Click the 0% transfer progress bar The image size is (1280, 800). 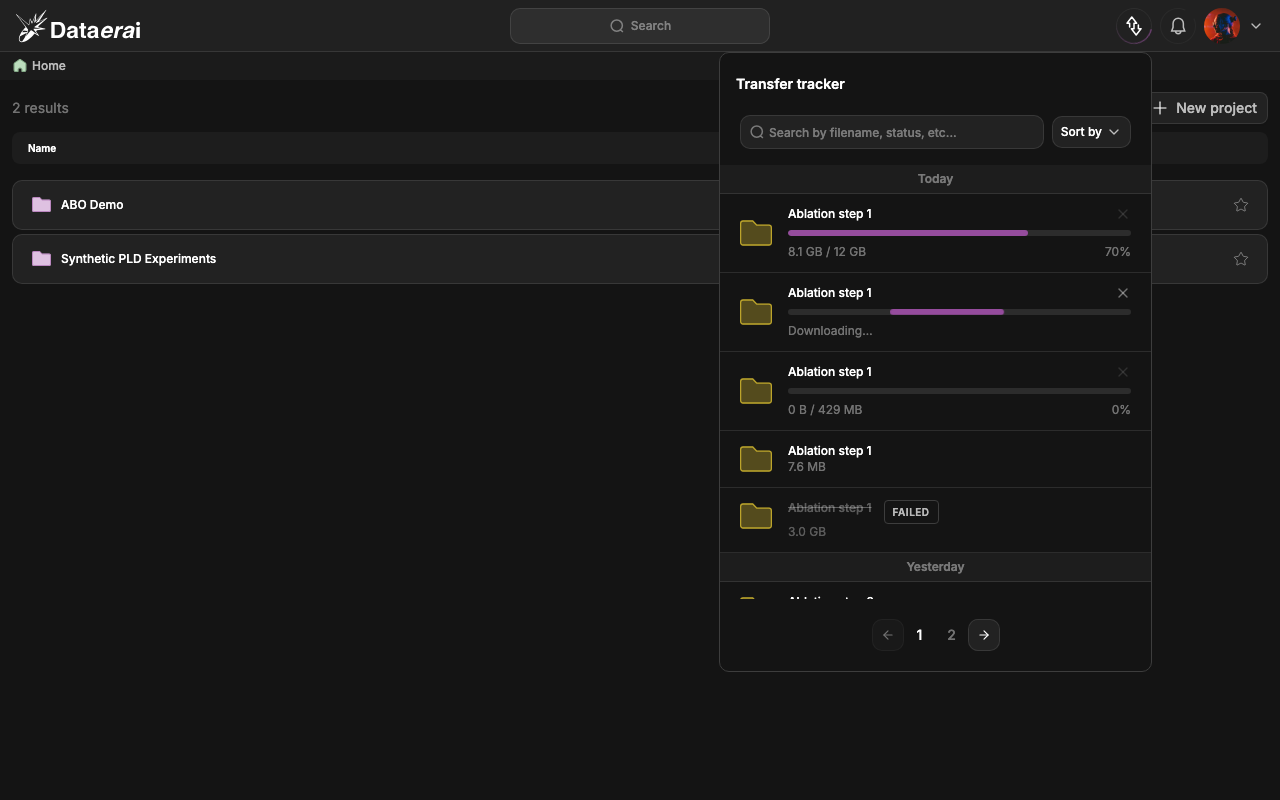(959, 391)
